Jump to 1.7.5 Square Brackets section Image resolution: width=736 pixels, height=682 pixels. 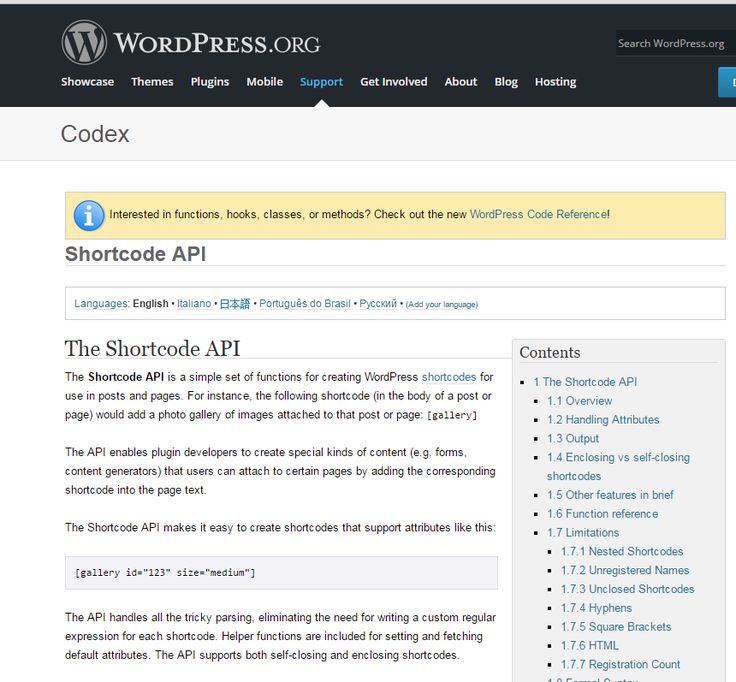pos(616,627)
